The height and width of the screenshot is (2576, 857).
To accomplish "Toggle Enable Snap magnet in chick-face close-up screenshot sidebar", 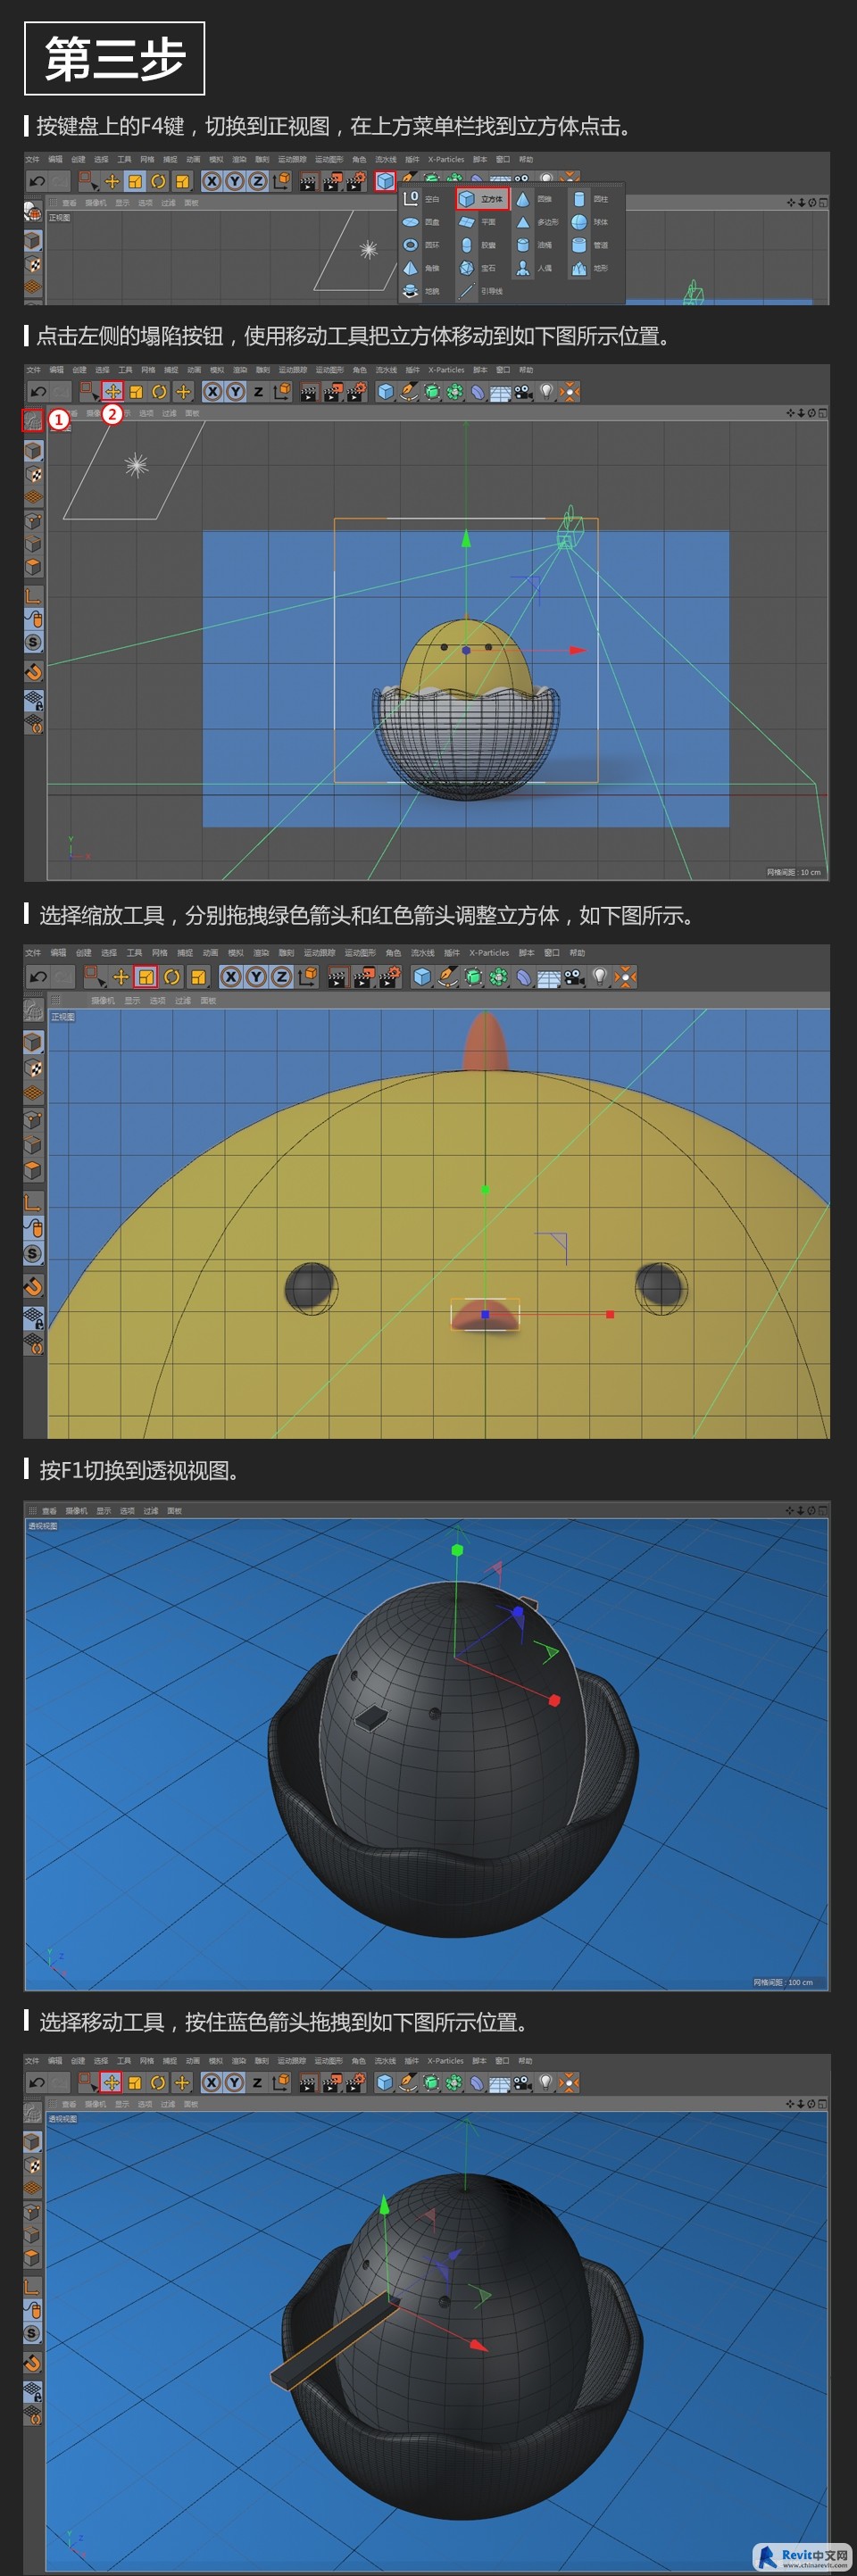I will coord(33,1286).
